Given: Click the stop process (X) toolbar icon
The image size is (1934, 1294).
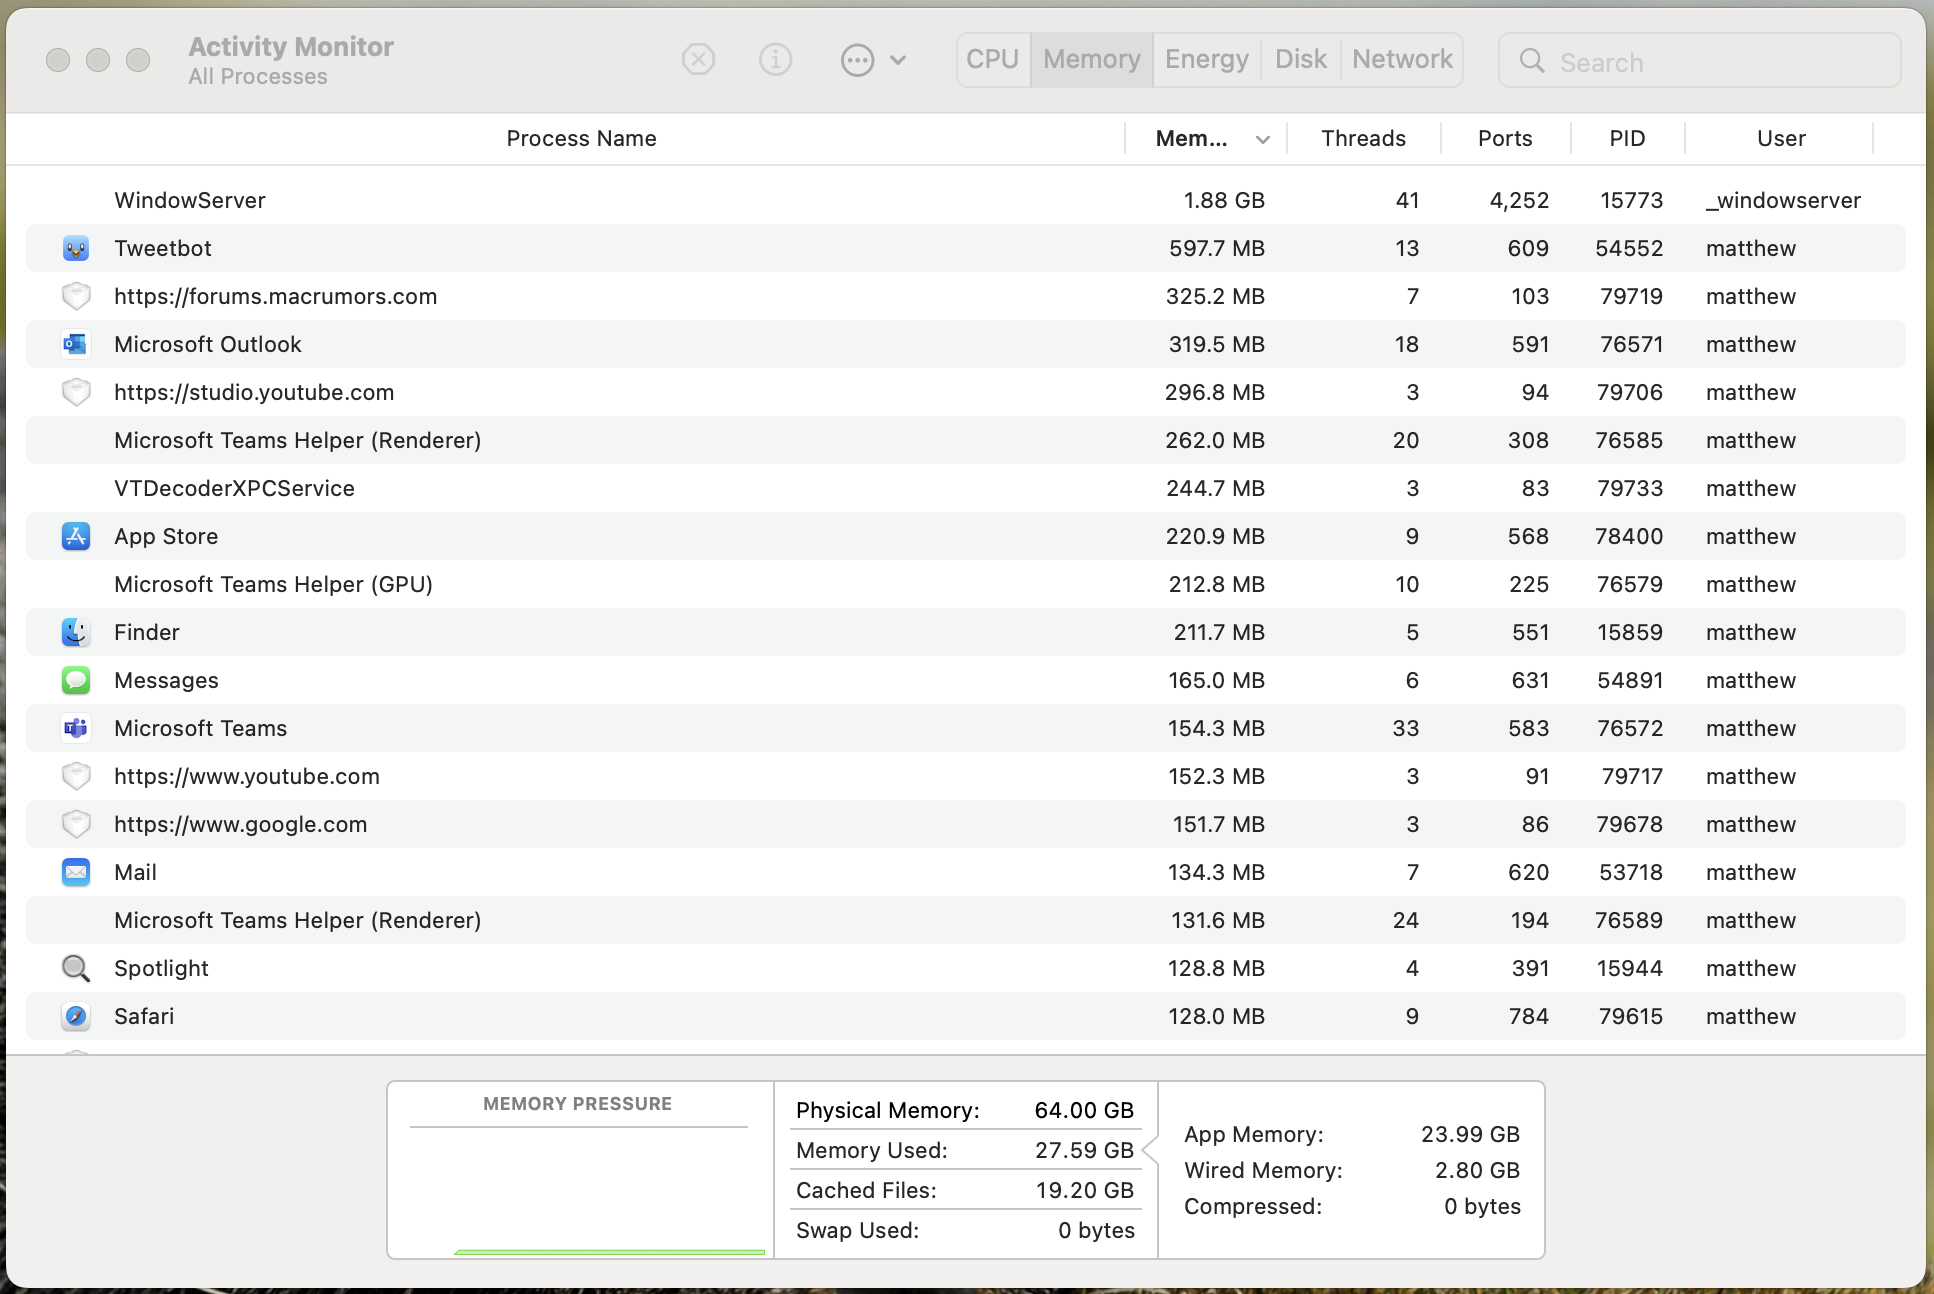Looking at the screenshot, I should click(x=698, y=60).
